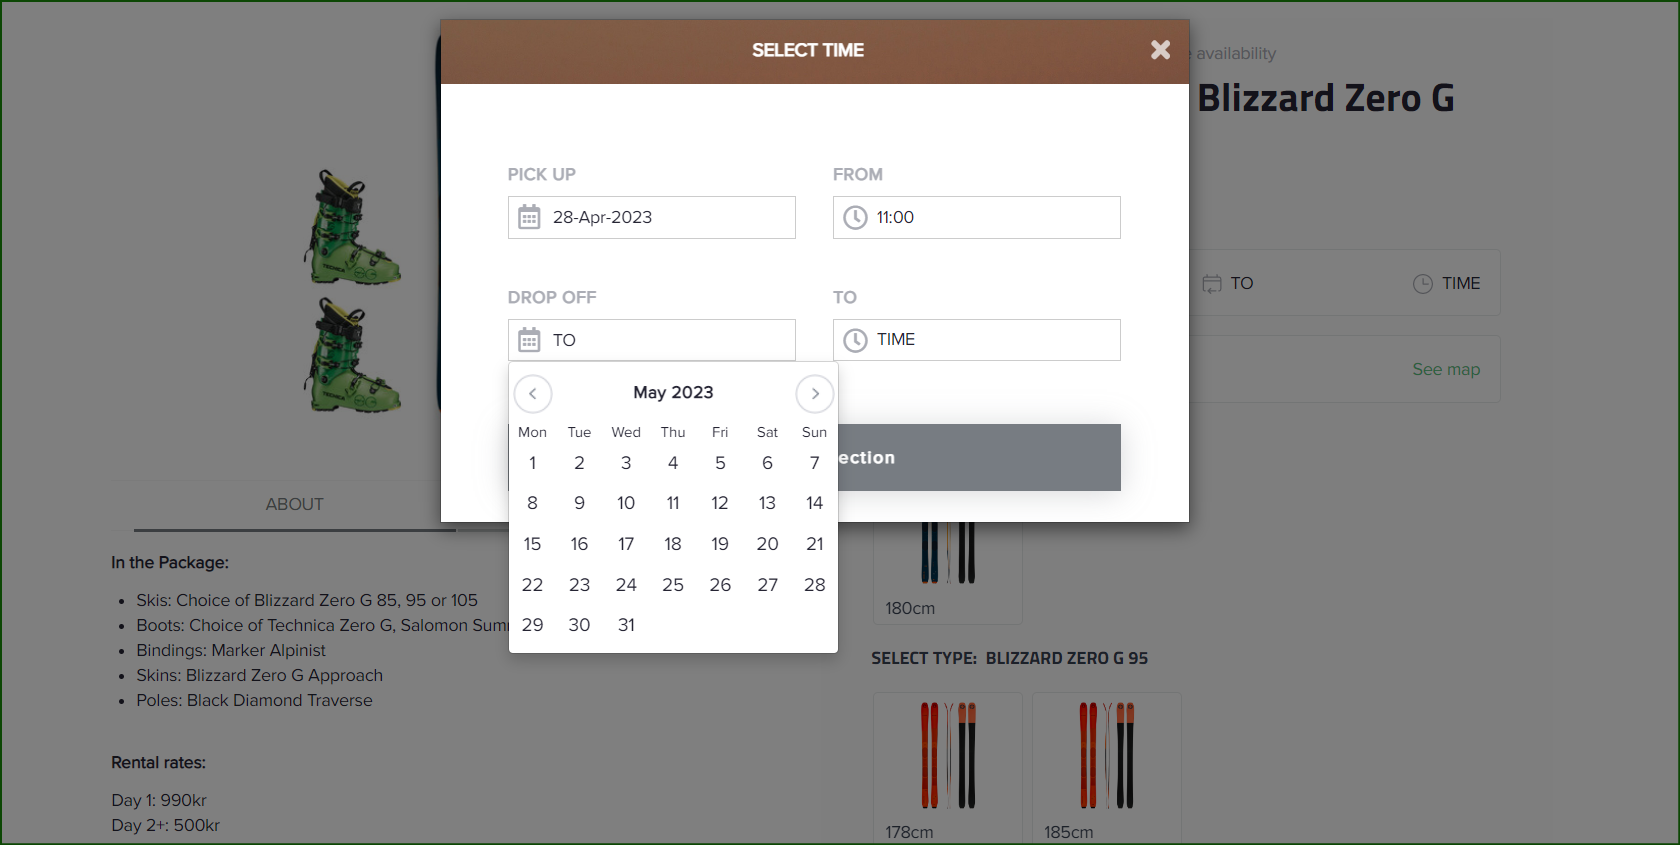Click the 'Skins: Blizzard Zero G Approach' text

click(x=260, y=675)
